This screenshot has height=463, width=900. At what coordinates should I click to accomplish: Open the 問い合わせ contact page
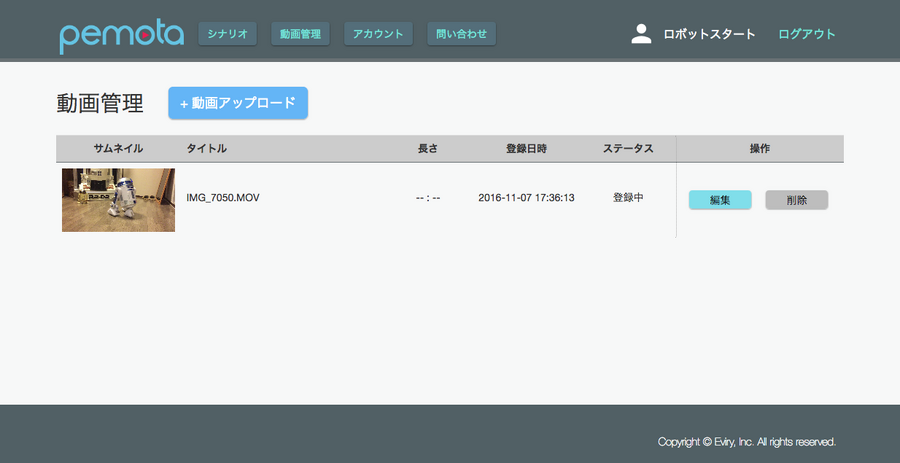pyautogui.click(x=461, y=34)
